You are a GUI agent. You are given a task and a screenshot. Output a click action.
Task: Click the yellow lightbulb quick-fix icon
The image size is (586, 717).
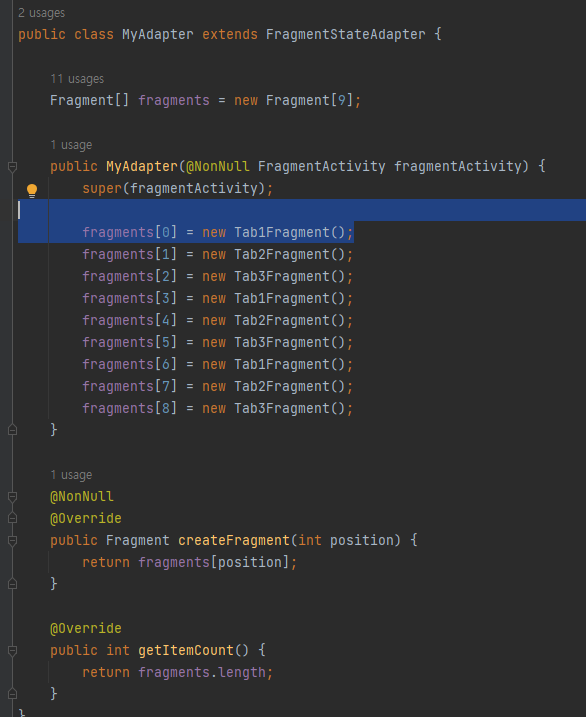coord(32,190)
